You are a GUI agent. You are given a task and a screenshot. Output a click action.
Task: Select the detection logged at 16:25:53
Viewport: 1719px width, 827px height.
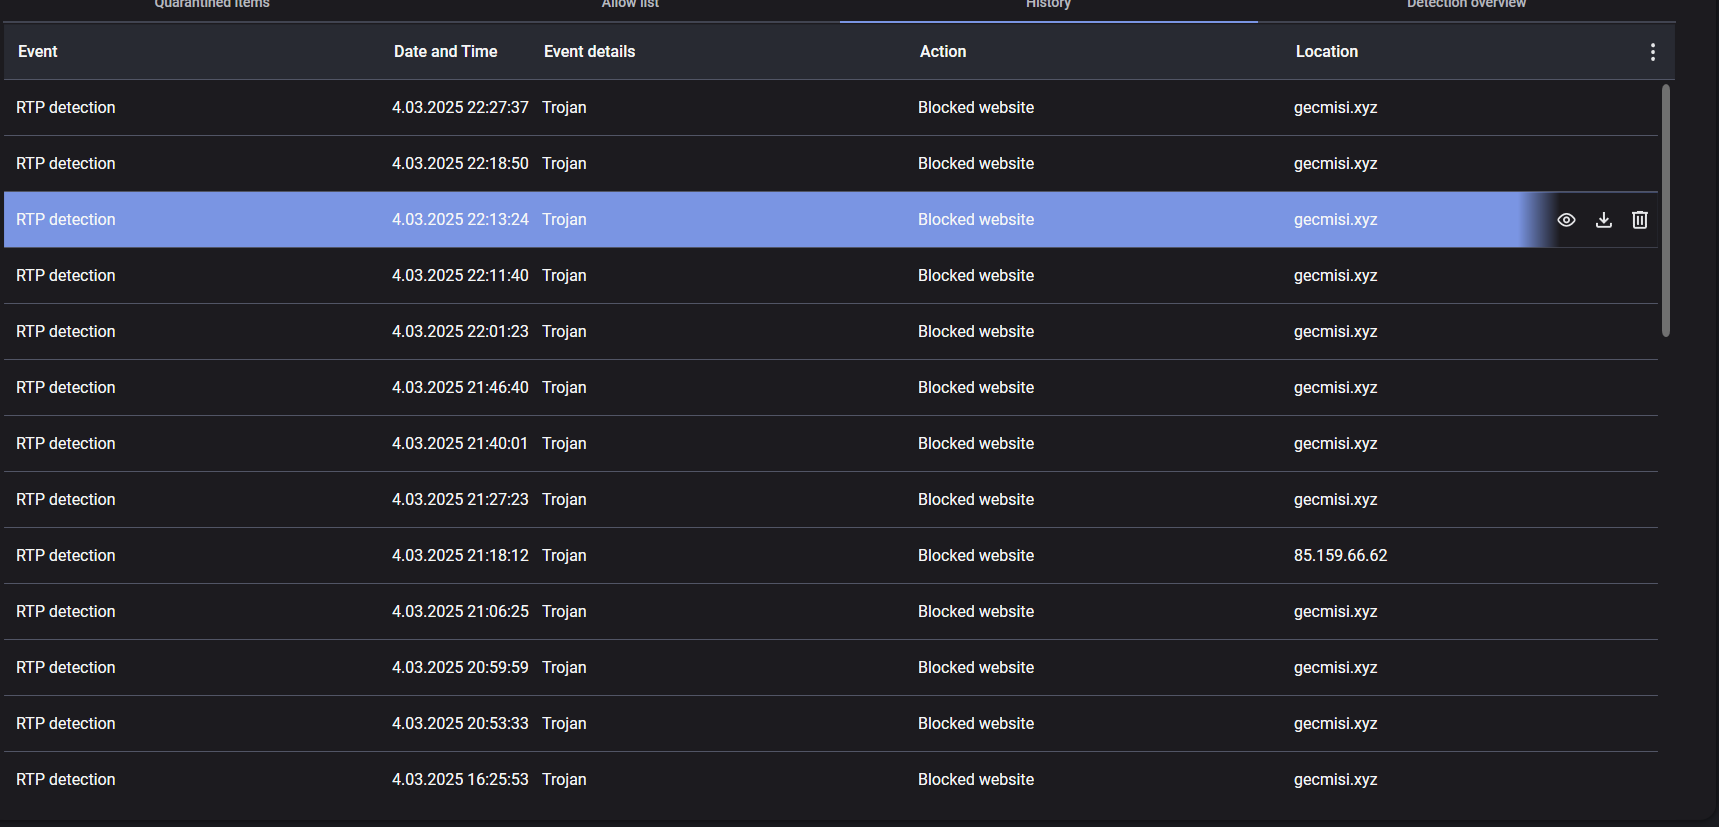(460, 780)
